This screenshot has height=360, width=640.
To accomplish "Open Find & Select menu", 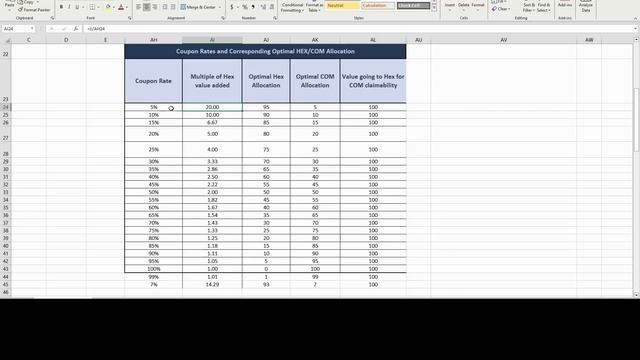I will [544, 7].
